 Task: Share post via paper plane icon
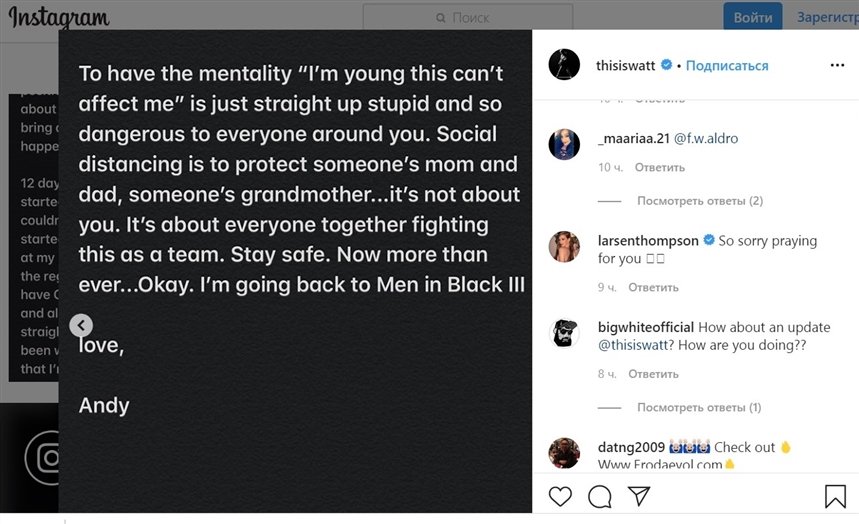pyautogui.click(x=638, y=496)
